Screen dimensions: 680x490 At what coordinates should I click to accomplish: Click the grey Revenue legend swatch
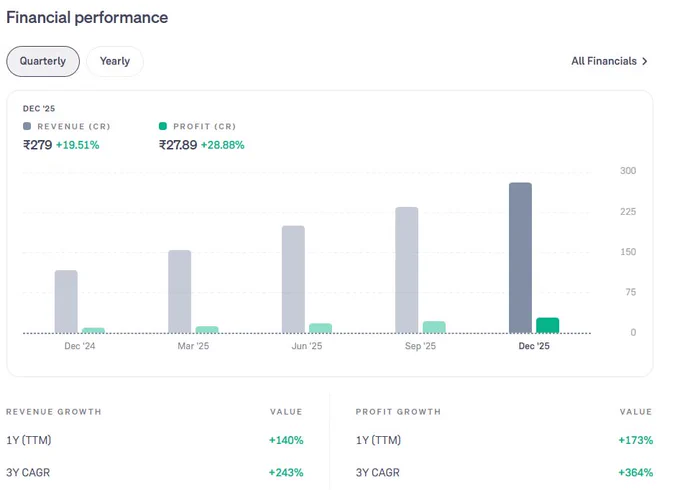pyautogui.click(x=27, y=126)
